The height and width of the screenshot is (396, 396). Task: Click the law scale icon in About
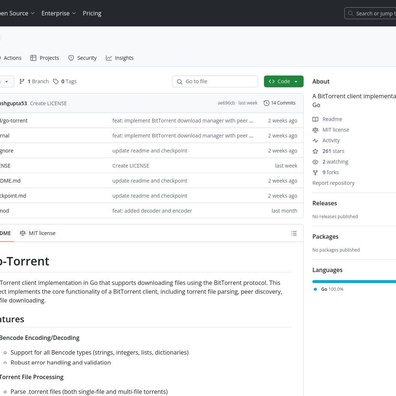coord(315,130)
